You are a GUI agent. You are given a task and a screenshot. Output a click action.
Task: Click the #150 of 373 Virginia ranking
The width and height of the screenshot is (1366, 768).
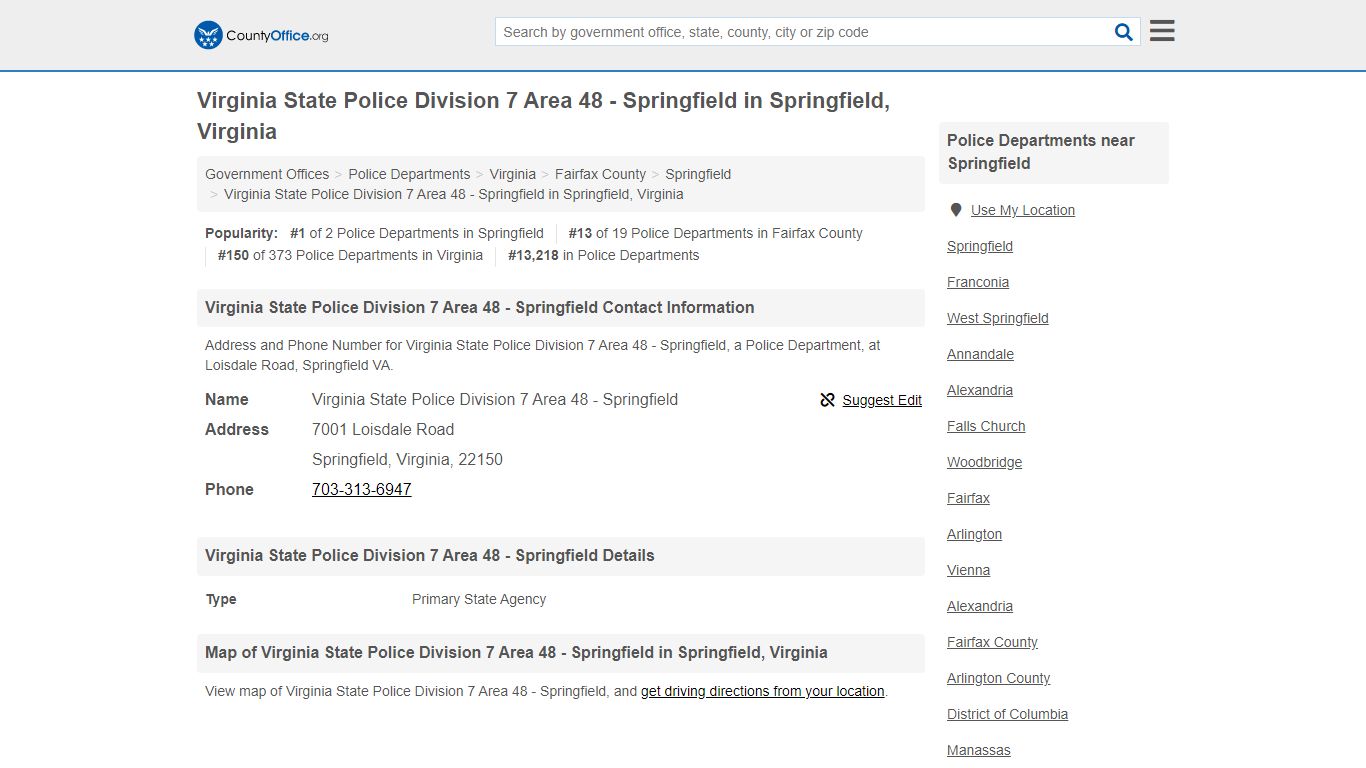pyautogui.click(x=350, y=255)
